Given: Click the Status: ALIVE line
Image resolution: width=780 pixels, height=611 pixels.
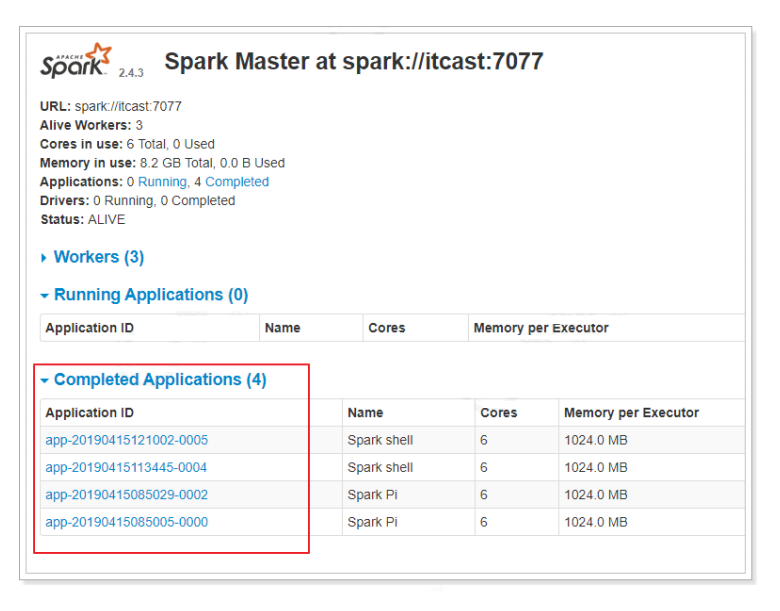Looking at the screenshot, I should (83, 219).
